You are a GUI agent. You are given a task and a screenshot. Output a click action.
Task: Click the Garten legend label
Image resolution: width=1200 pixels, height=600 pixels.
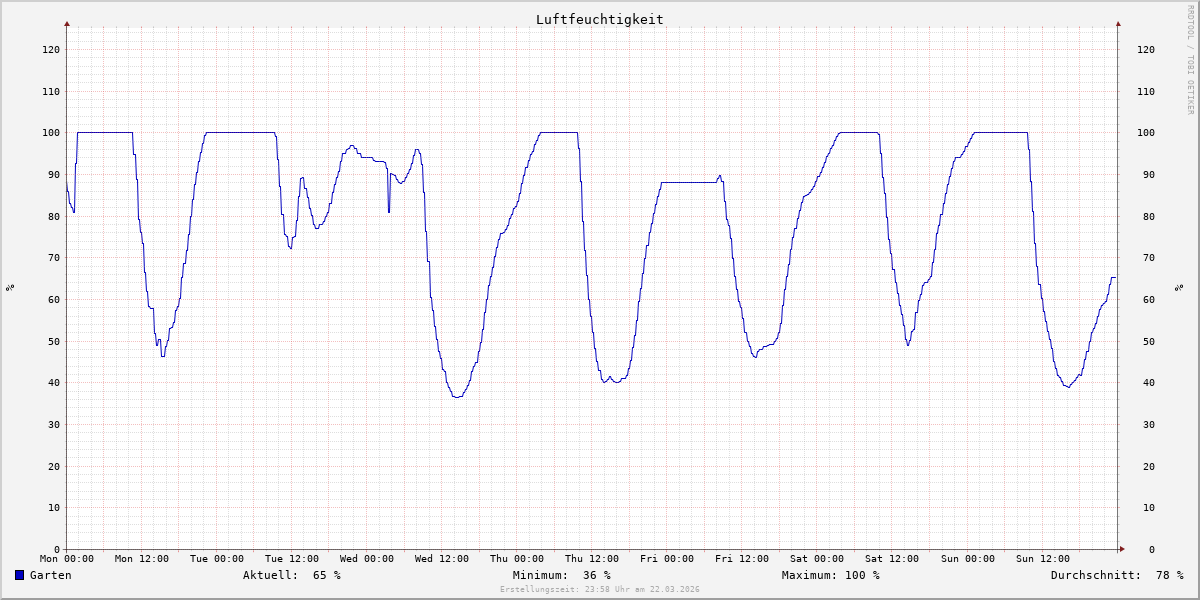(x=50, y=575)
